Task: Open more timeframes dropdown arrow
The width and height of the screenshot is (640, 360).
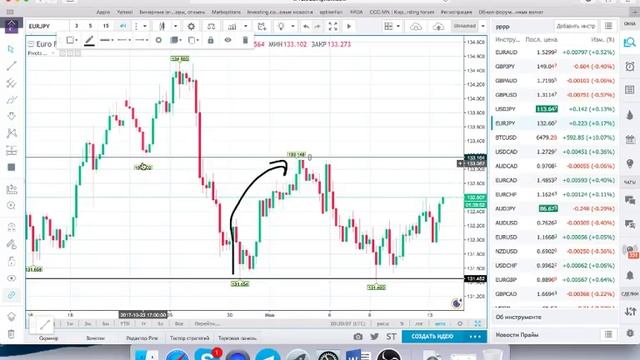Action: click(144, 27)
